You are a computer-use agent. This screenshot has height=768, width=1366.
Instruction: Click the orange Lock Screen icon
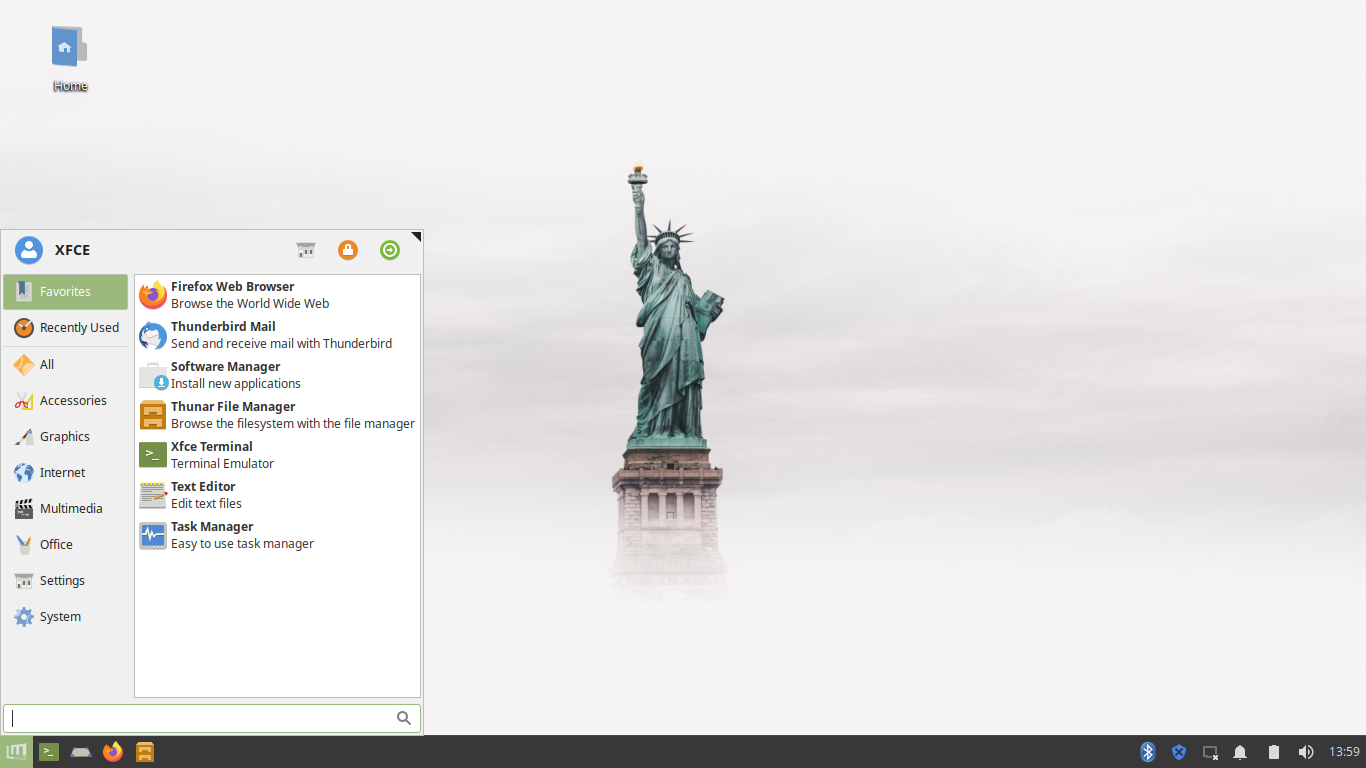348,250
